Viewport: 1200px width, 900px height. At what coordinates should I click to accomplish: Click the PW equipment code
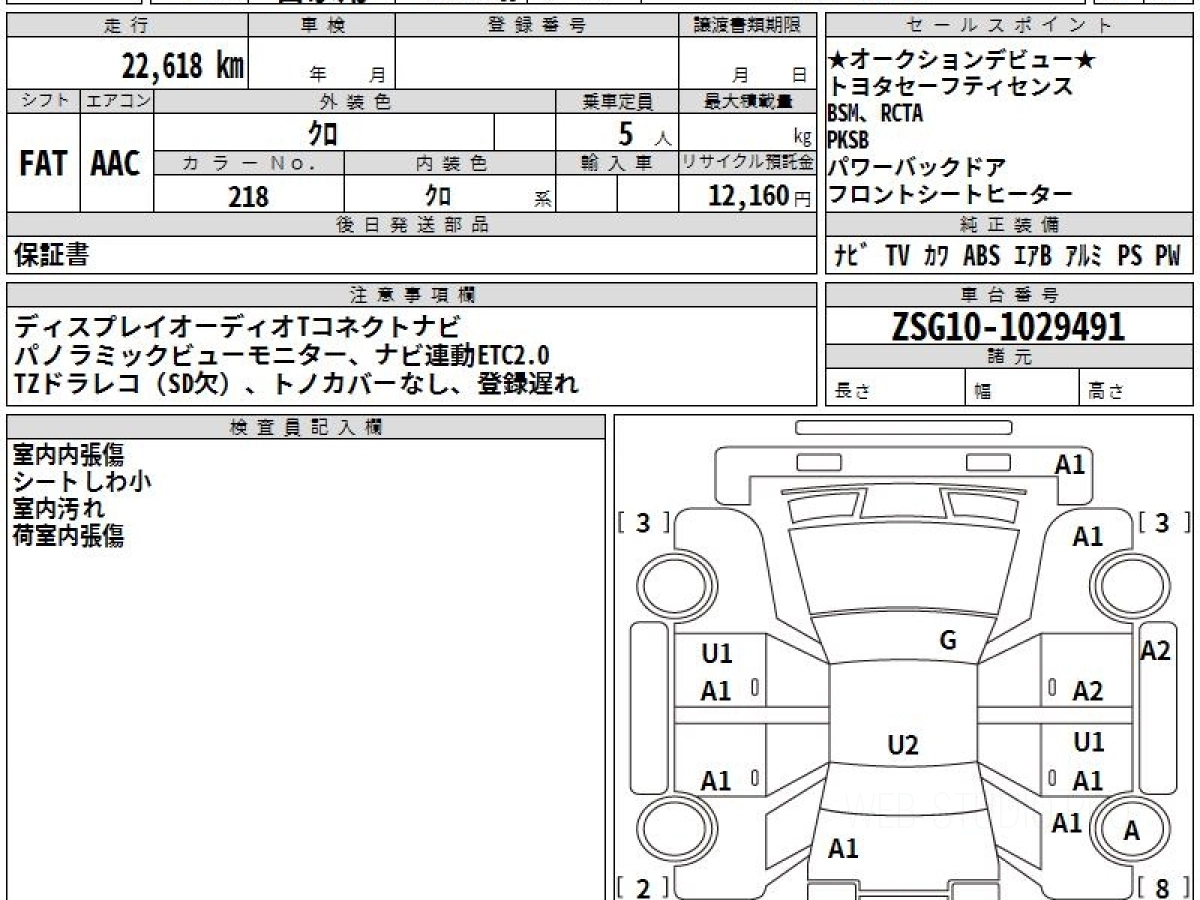click(1169, 256)
